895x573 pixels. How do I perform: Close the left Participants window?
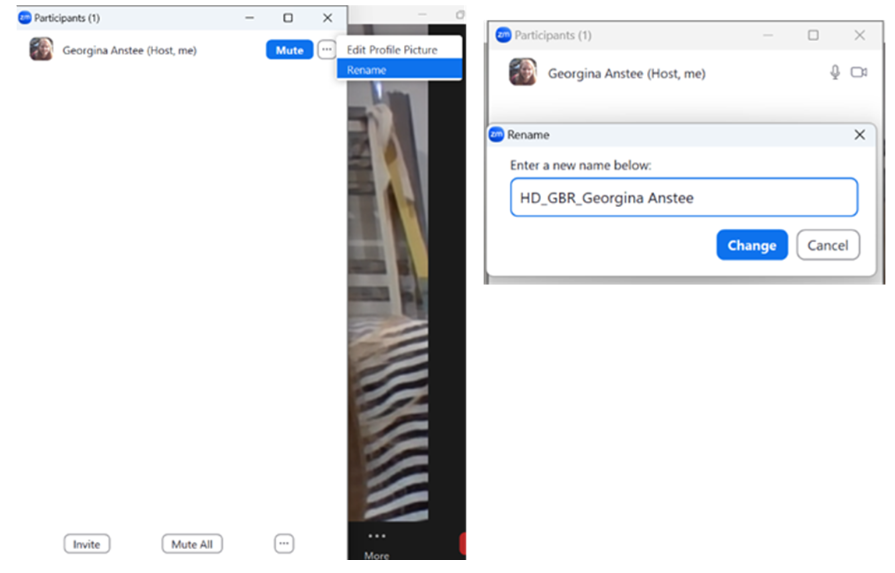tap(328, 18)
